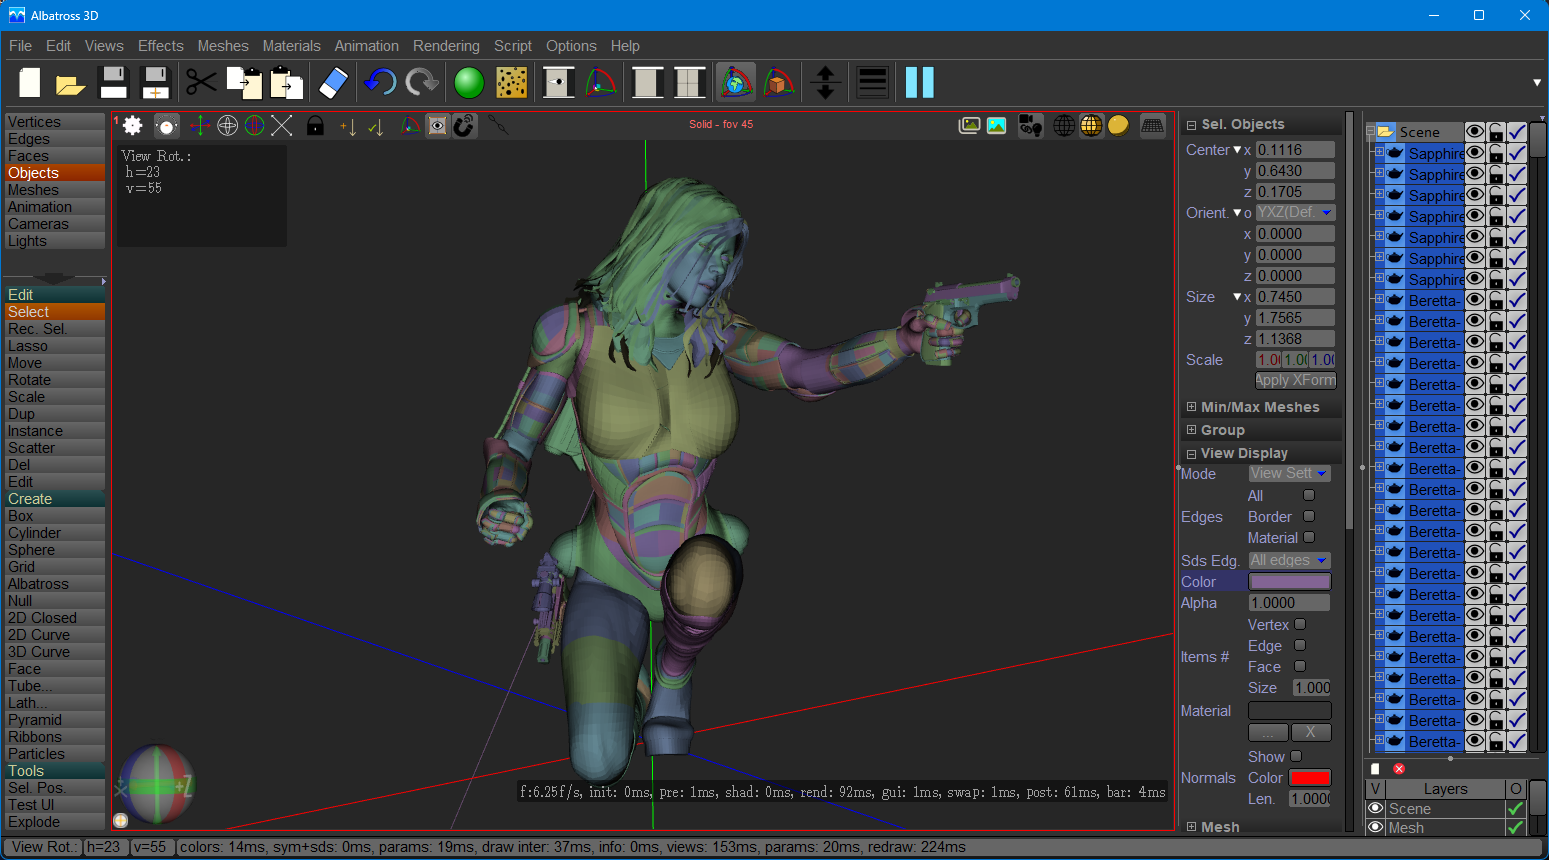Select the black wireframe globe icon

[1064, 125]
